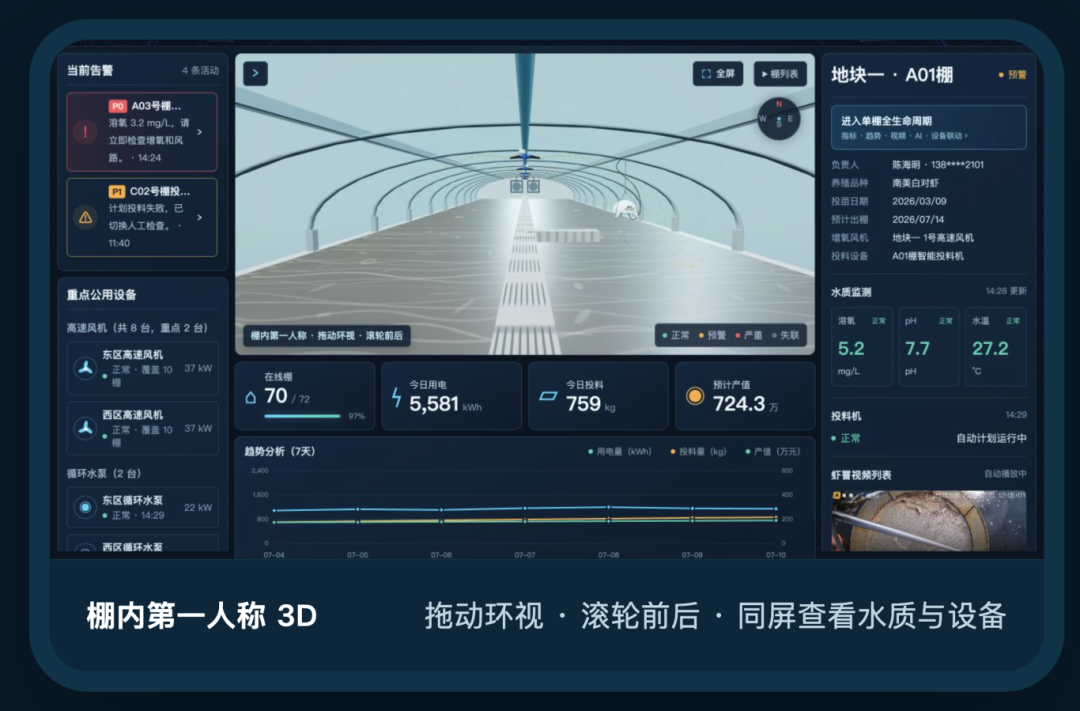Click the 今日用电 5,581 kWh value
This screenshot has height=711, width=1080.
pos(445,404)
